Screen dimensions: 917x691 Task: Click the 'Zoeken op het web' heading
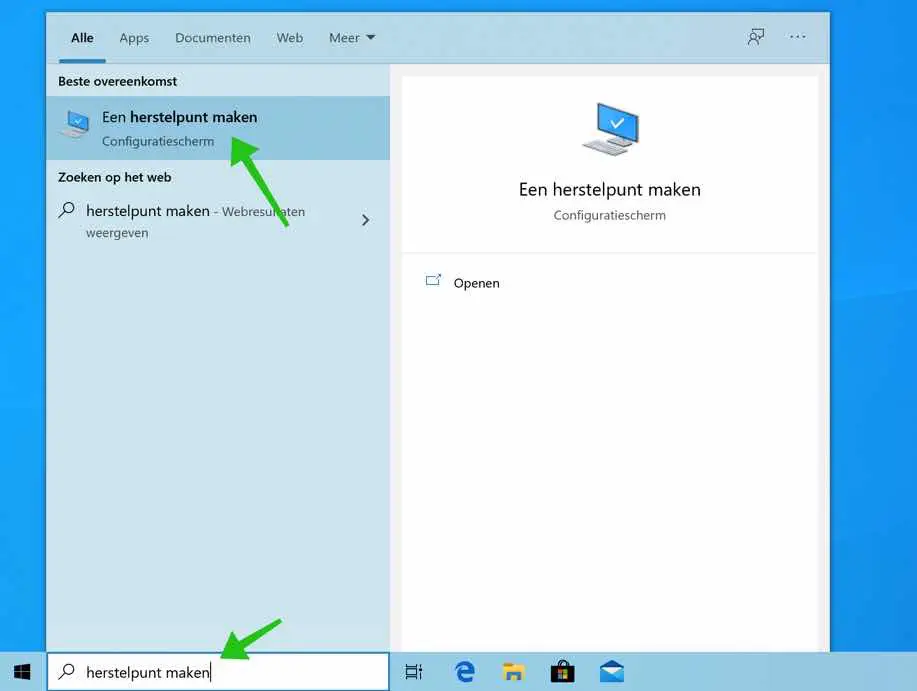(115, 177)
